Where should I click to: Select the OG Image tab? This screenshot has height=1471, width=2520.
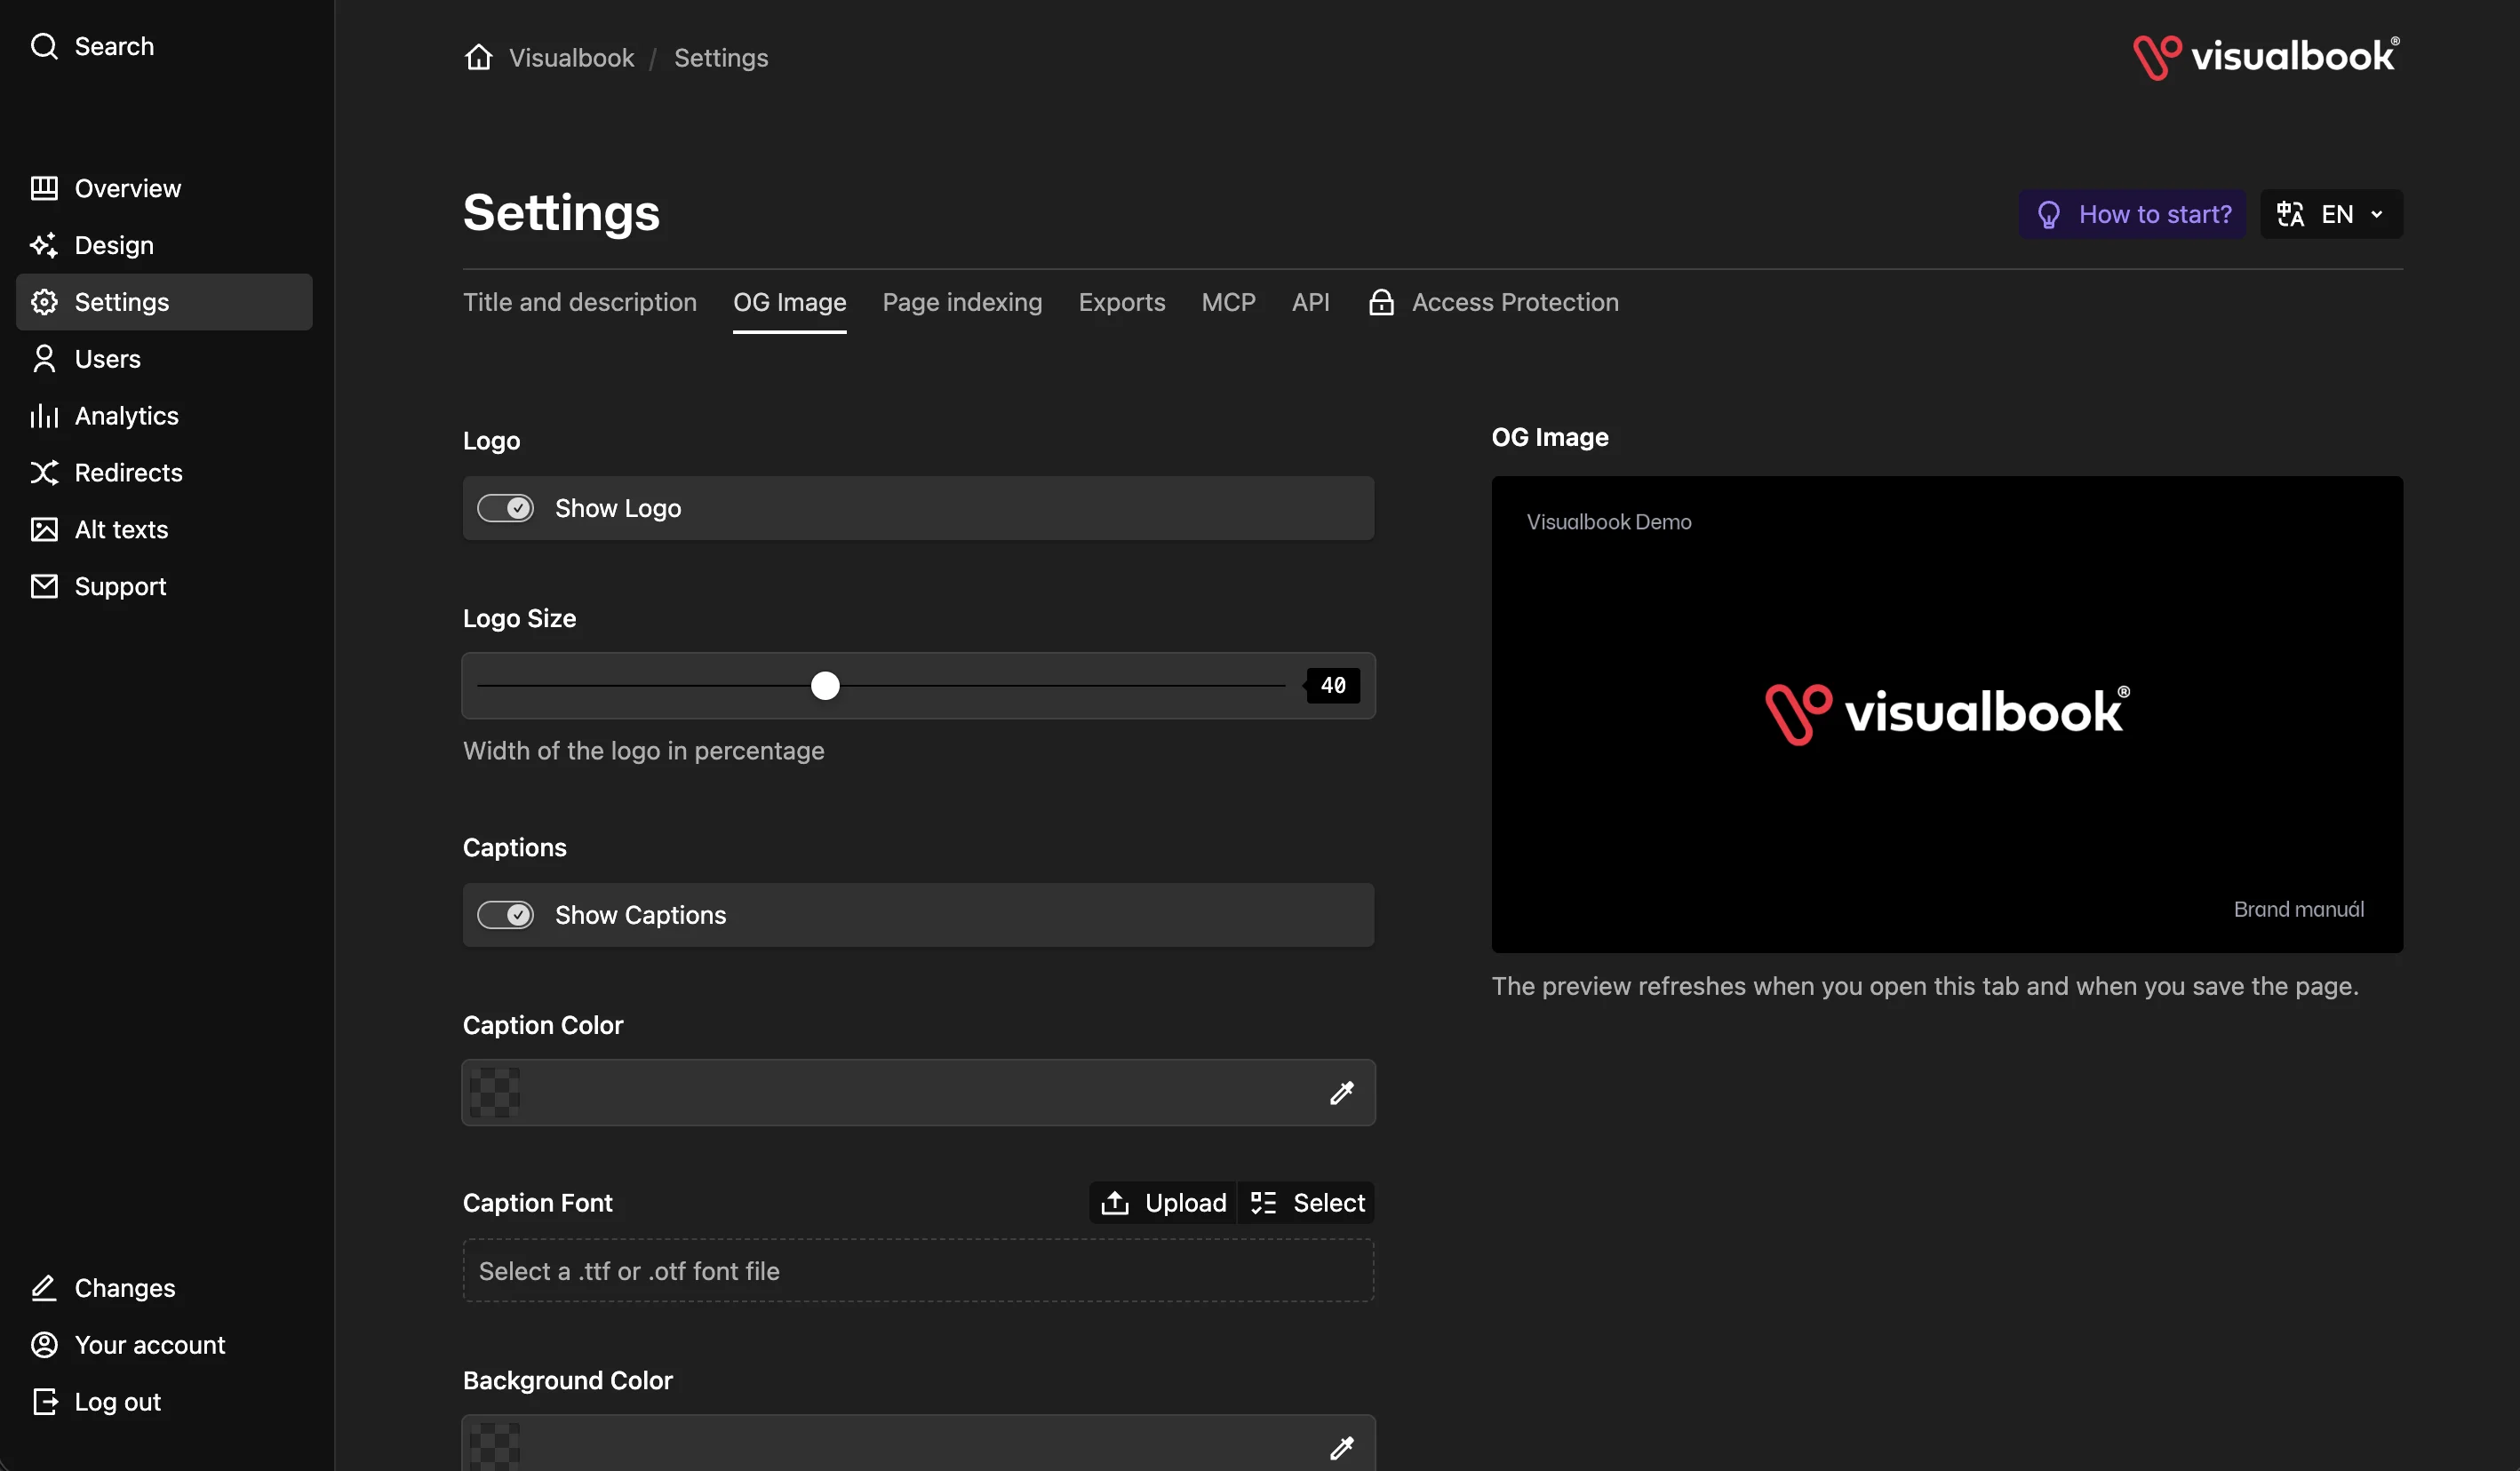coord(790,302)
